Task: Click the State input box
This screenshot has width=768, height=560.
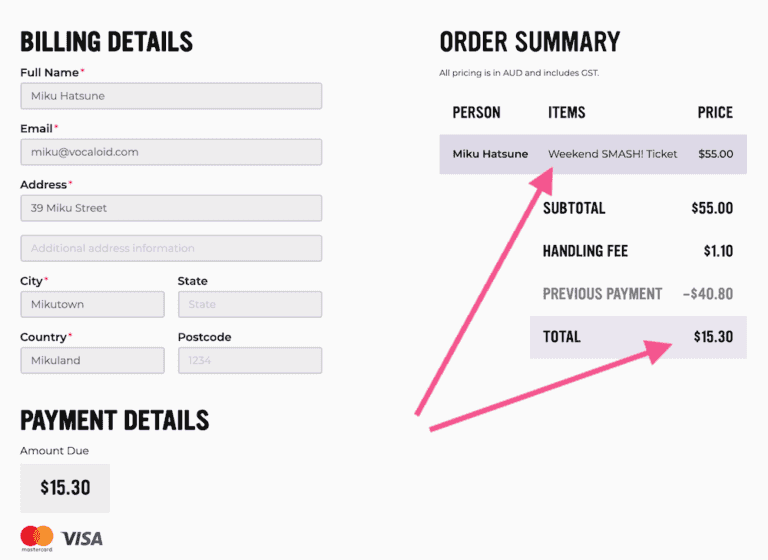Action: (250, 304)
